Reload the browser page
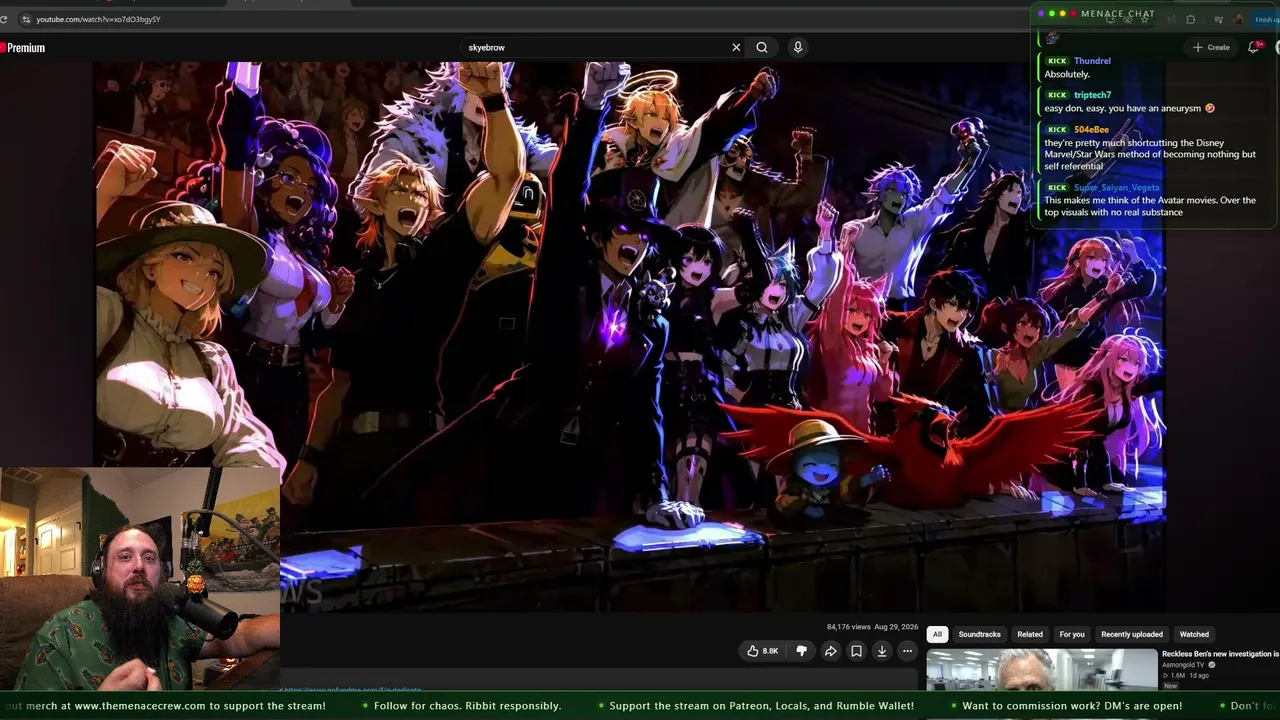Image resolution: width=1280 pixels, height=720 pixels. (3, 19)
